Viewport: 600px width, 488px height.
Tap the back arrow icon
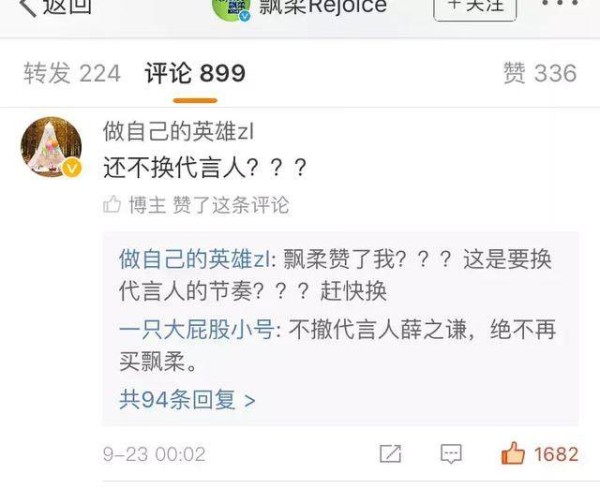click(28, 7)
